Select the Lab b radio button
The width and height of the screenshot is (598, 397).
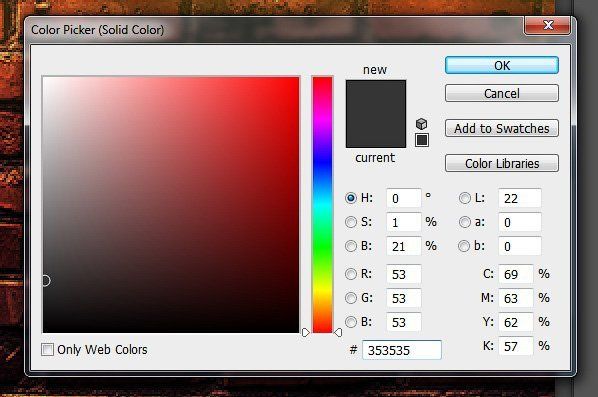464,246
